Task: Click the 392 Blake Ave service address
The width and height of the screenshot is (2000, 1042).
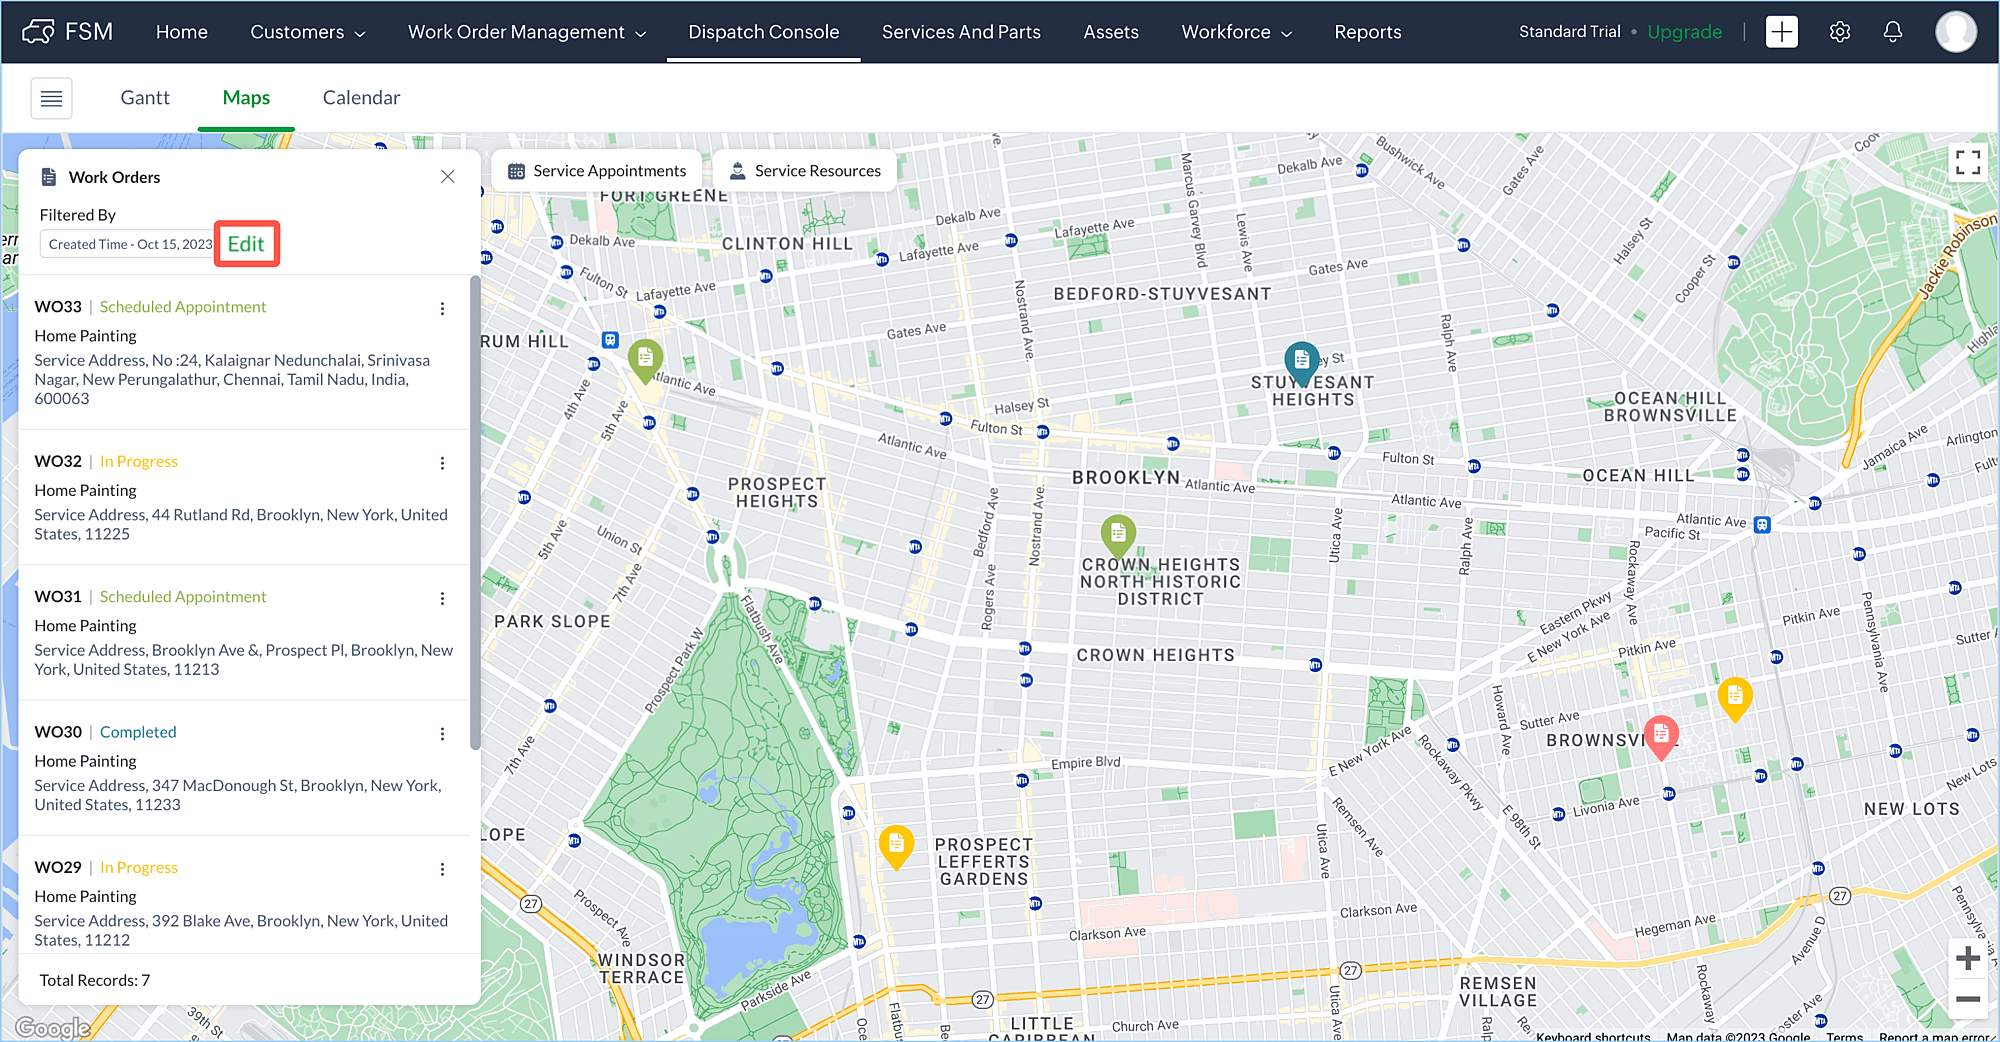Action: (x=241, y=931)
